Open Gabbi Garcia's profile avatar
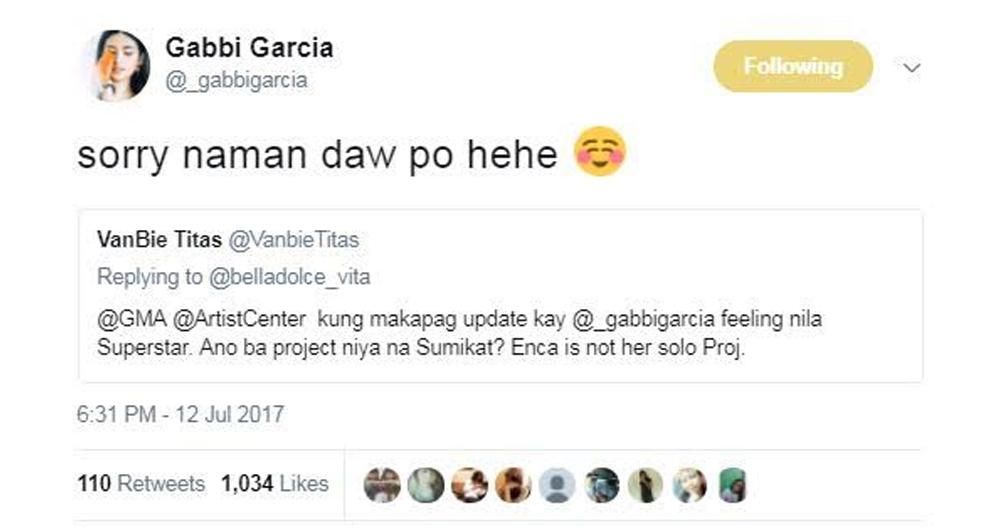Screen dimensions: 1000x528 (x=118, y=65)
